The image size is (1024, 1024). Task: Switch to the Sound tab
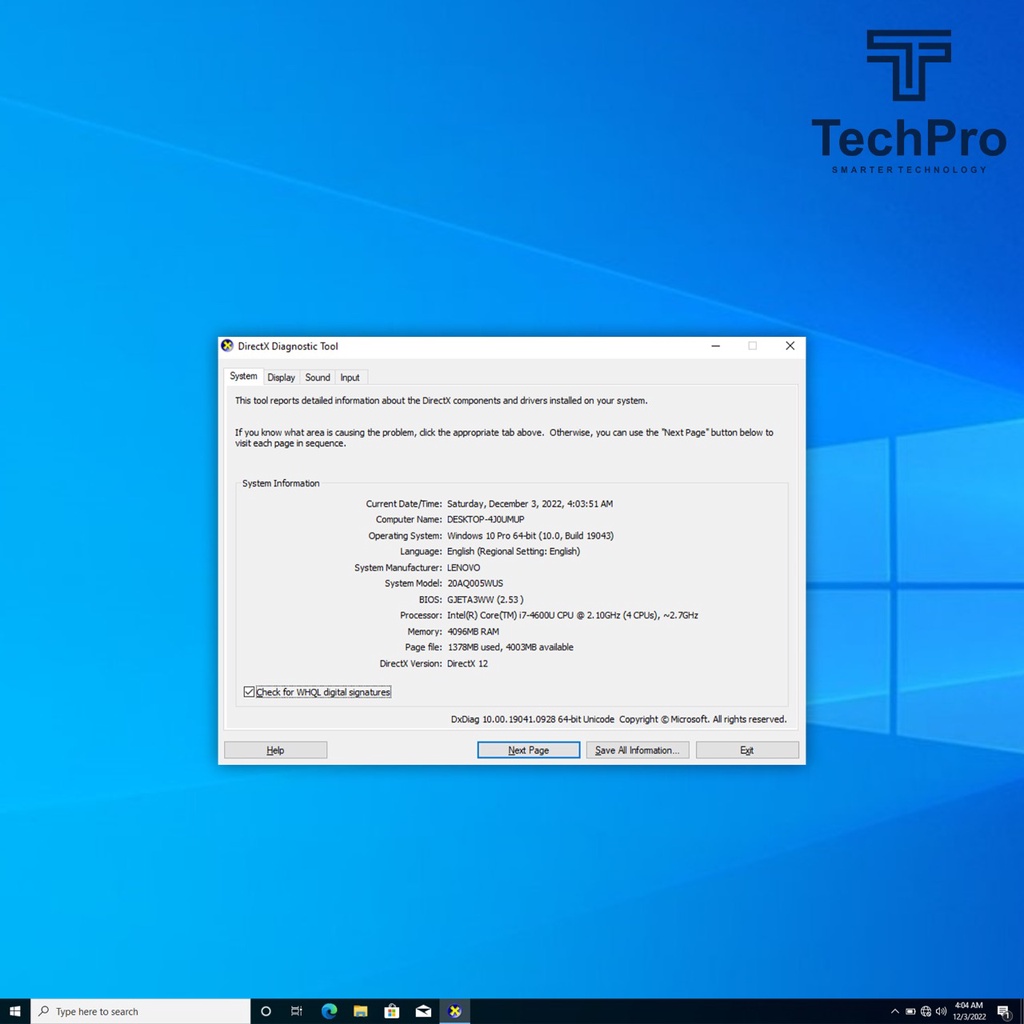tap(317, 377)
